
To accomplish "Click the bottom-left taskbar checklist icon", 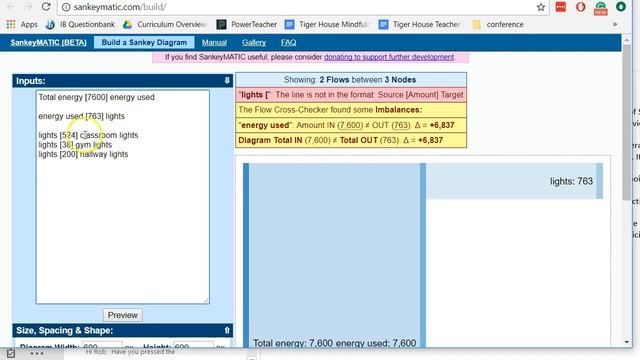I will (11, 353).
